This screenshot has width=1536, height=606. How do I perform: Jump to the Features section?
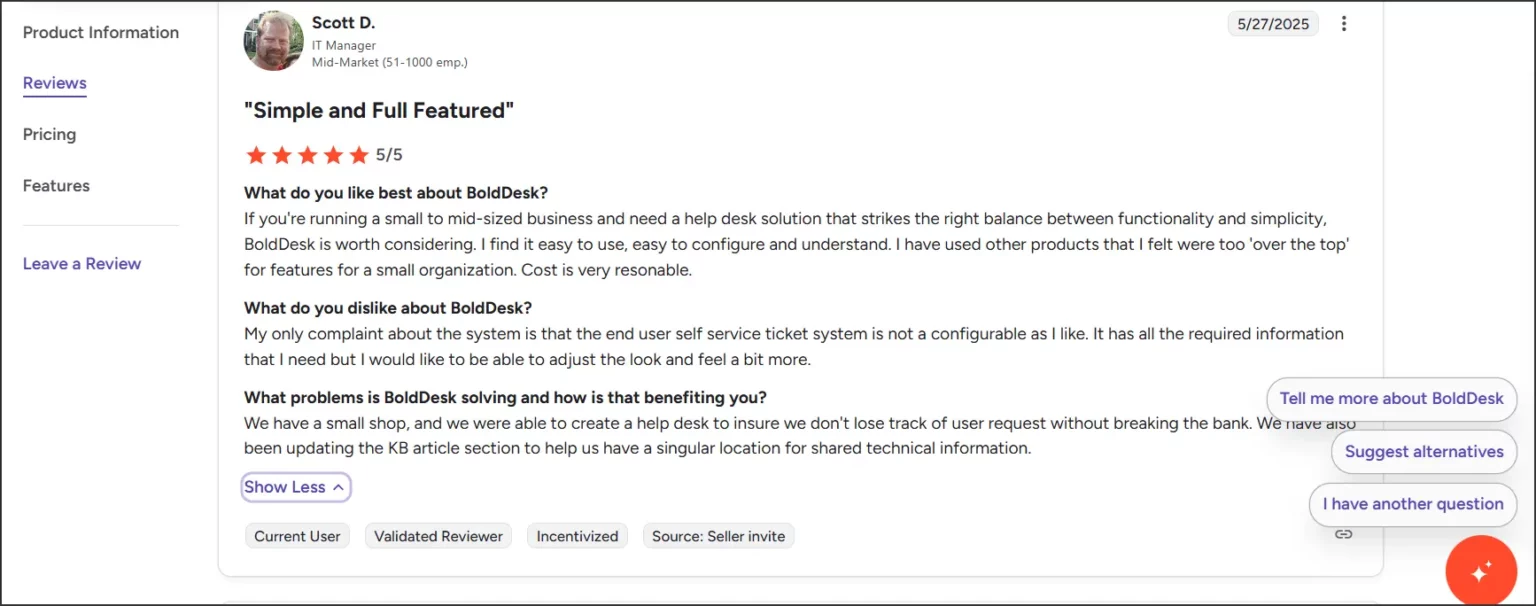pos(56,185)
